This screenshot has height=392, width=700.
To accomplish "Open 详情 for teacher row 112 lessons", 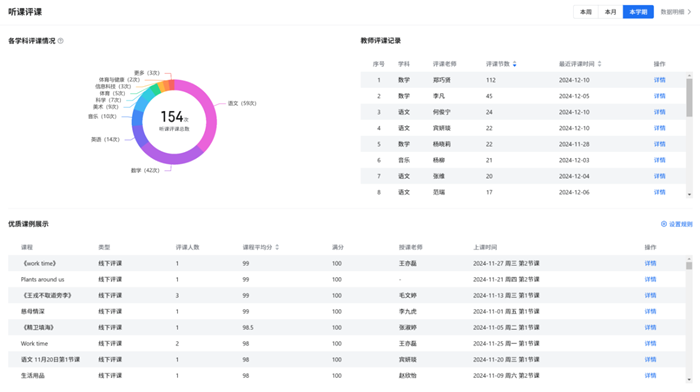I will [659, 80].
